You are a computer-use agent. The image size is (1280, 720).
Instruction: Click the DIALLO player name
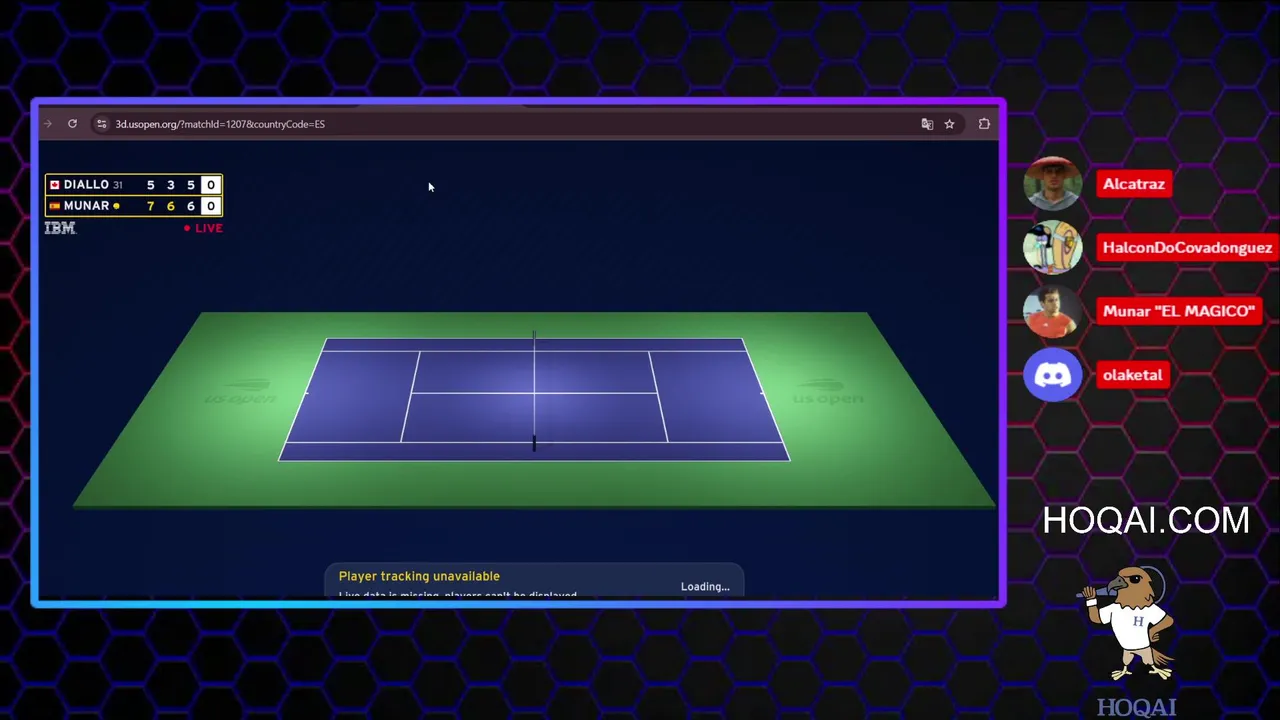click(x=86, y=185)
